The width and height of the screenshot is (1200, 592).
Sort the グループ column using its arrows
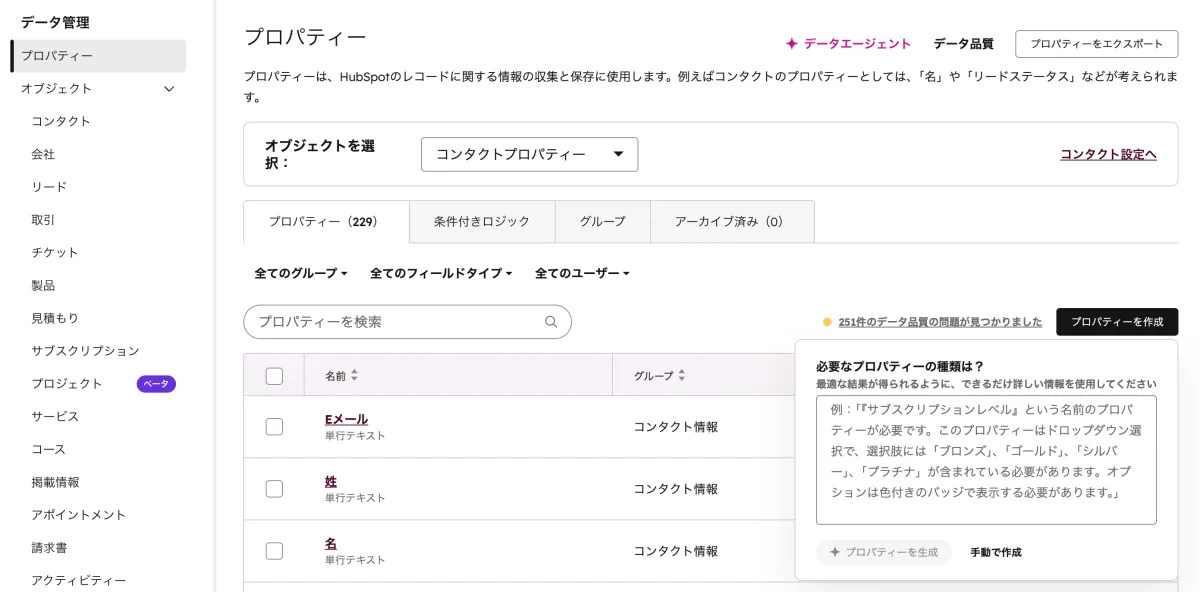(x=682, y=374)
